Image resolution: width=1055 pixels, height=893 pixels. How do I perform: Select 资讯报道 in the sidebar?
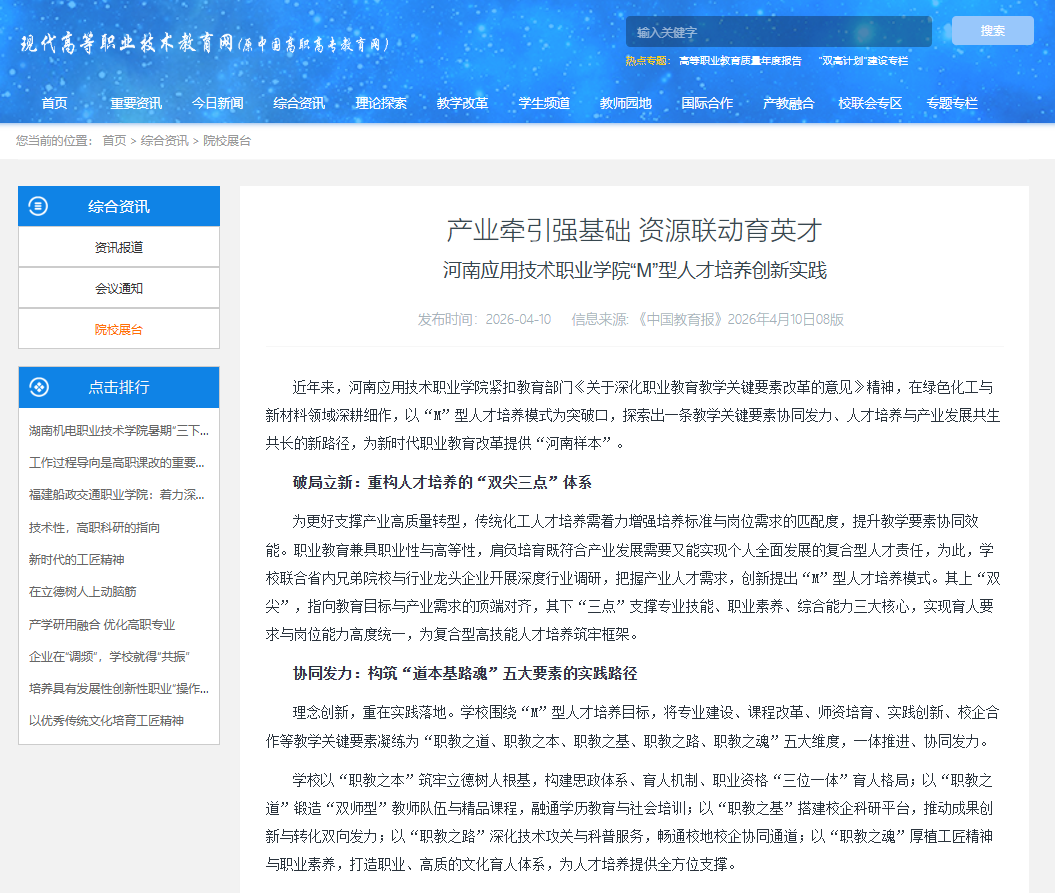click(x=119, y=247)
